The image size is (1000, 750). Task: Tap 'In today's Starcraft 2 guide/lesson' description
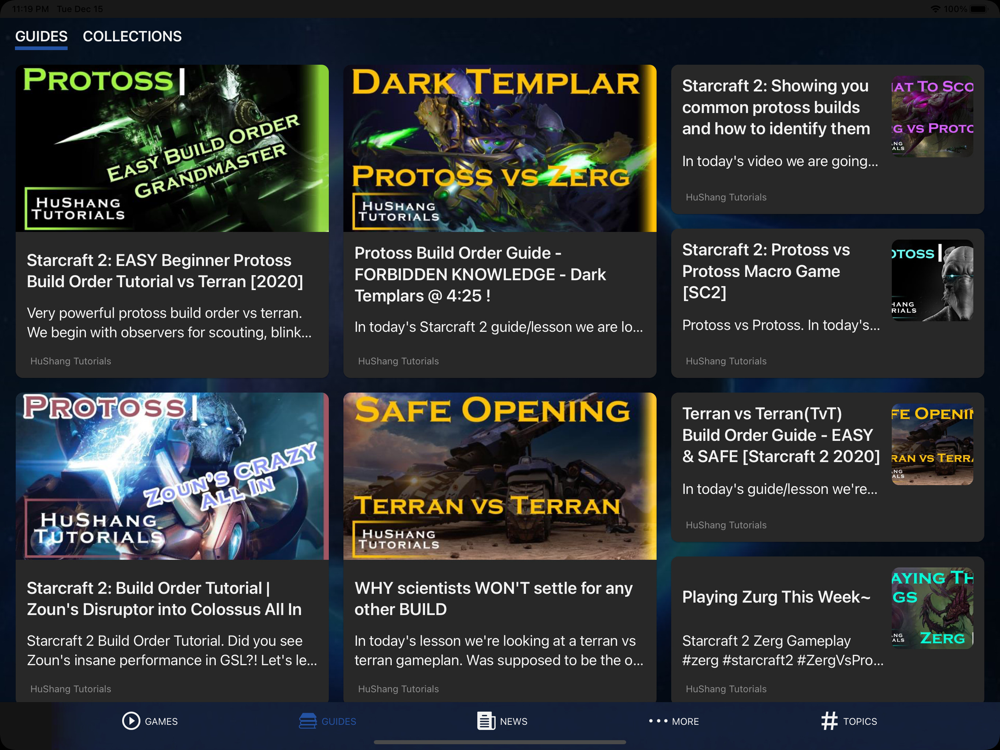(499, 327)
